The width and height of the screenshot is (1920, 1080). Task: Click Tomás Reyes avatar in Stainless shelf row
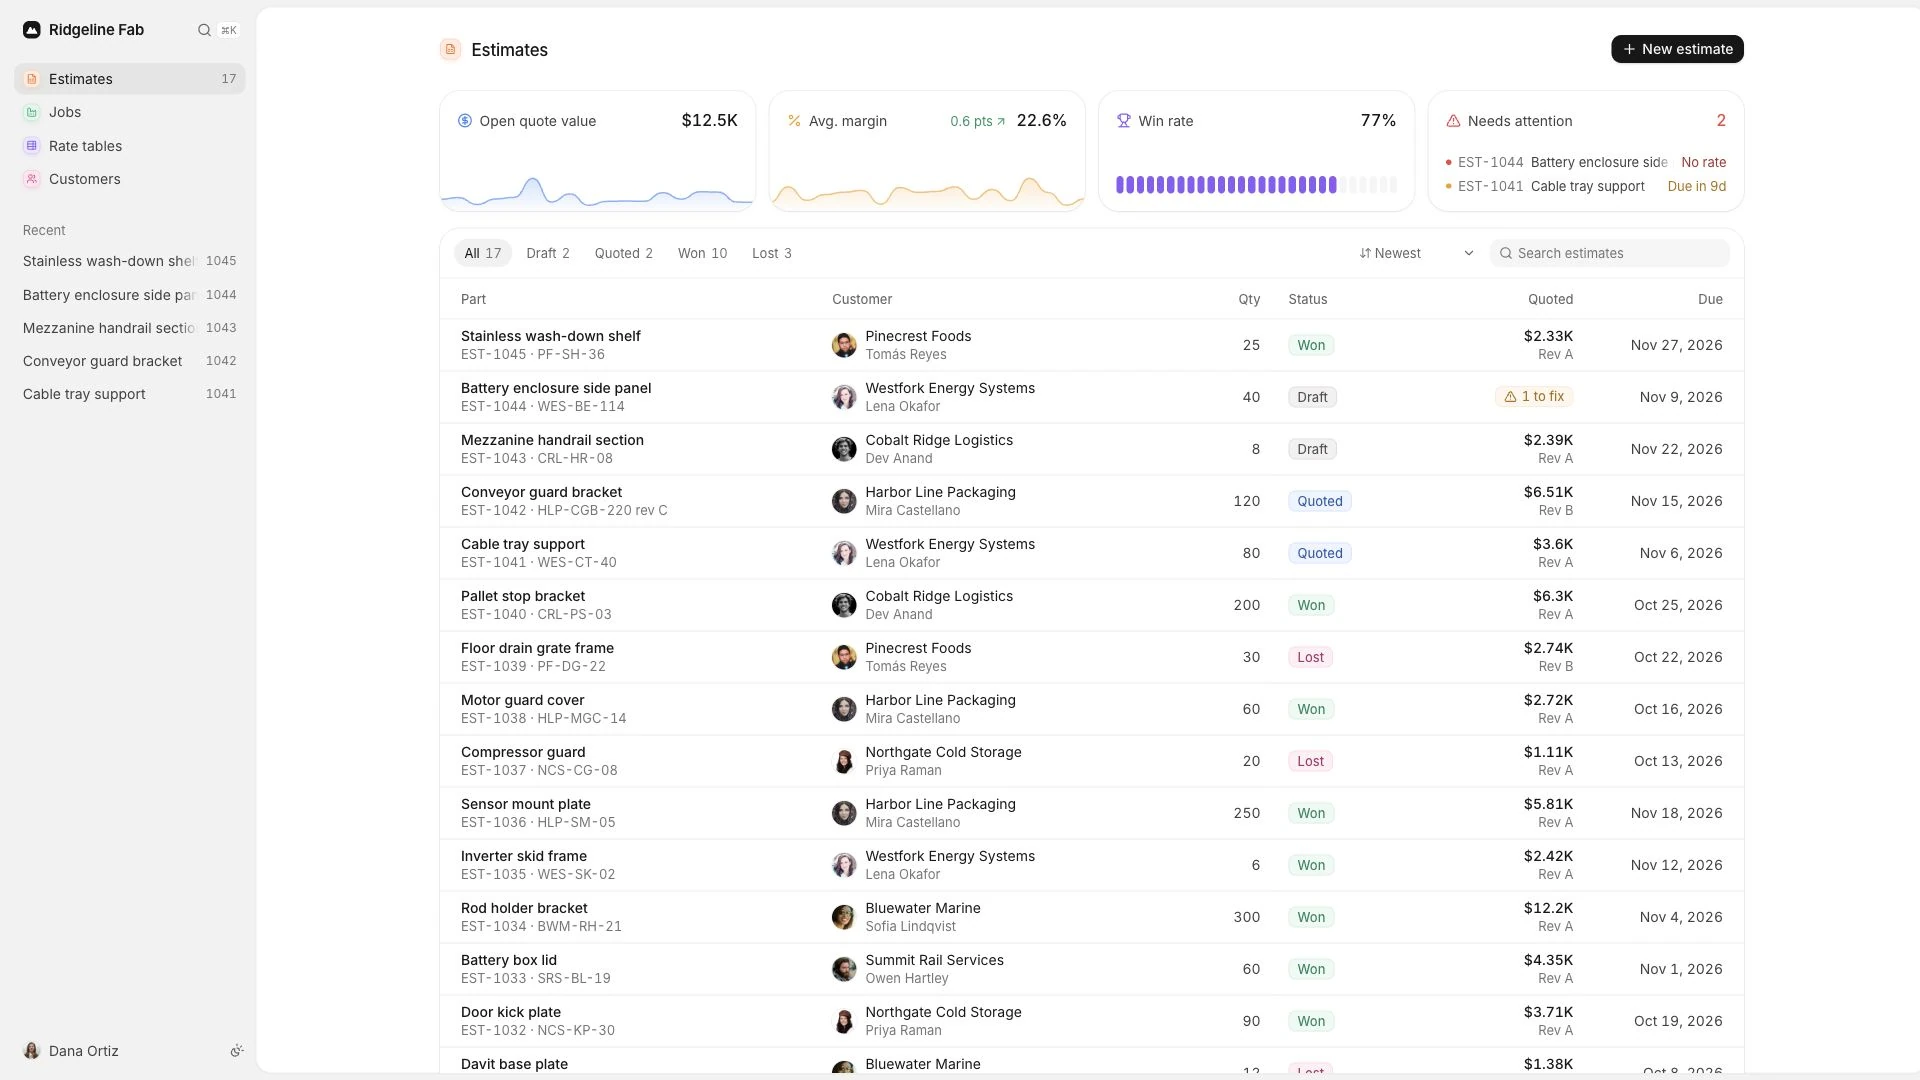[844, 345]
